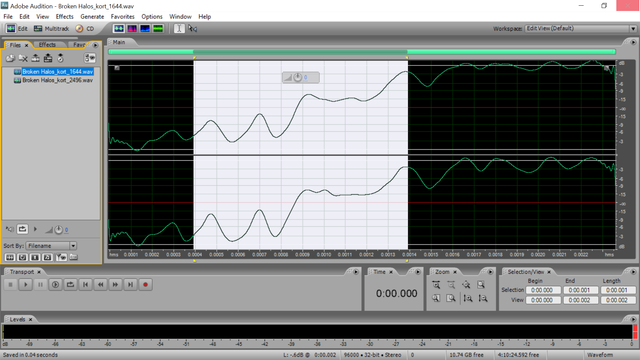
Task: Open Files panel advanced options button
Action: pos(89,58)
